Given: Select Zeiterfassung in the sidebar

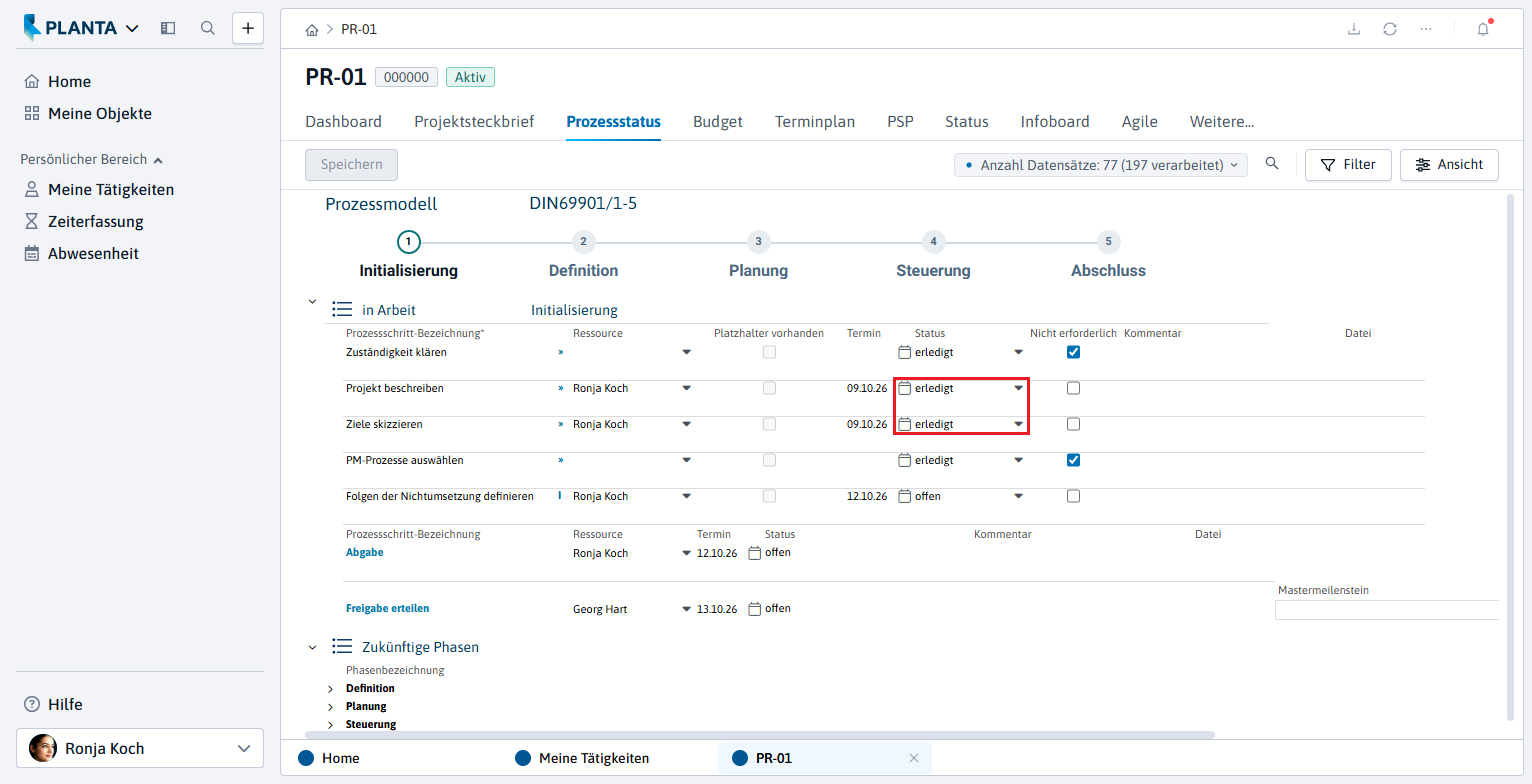Looking at the screenshot, I should (x=96, y=221).
